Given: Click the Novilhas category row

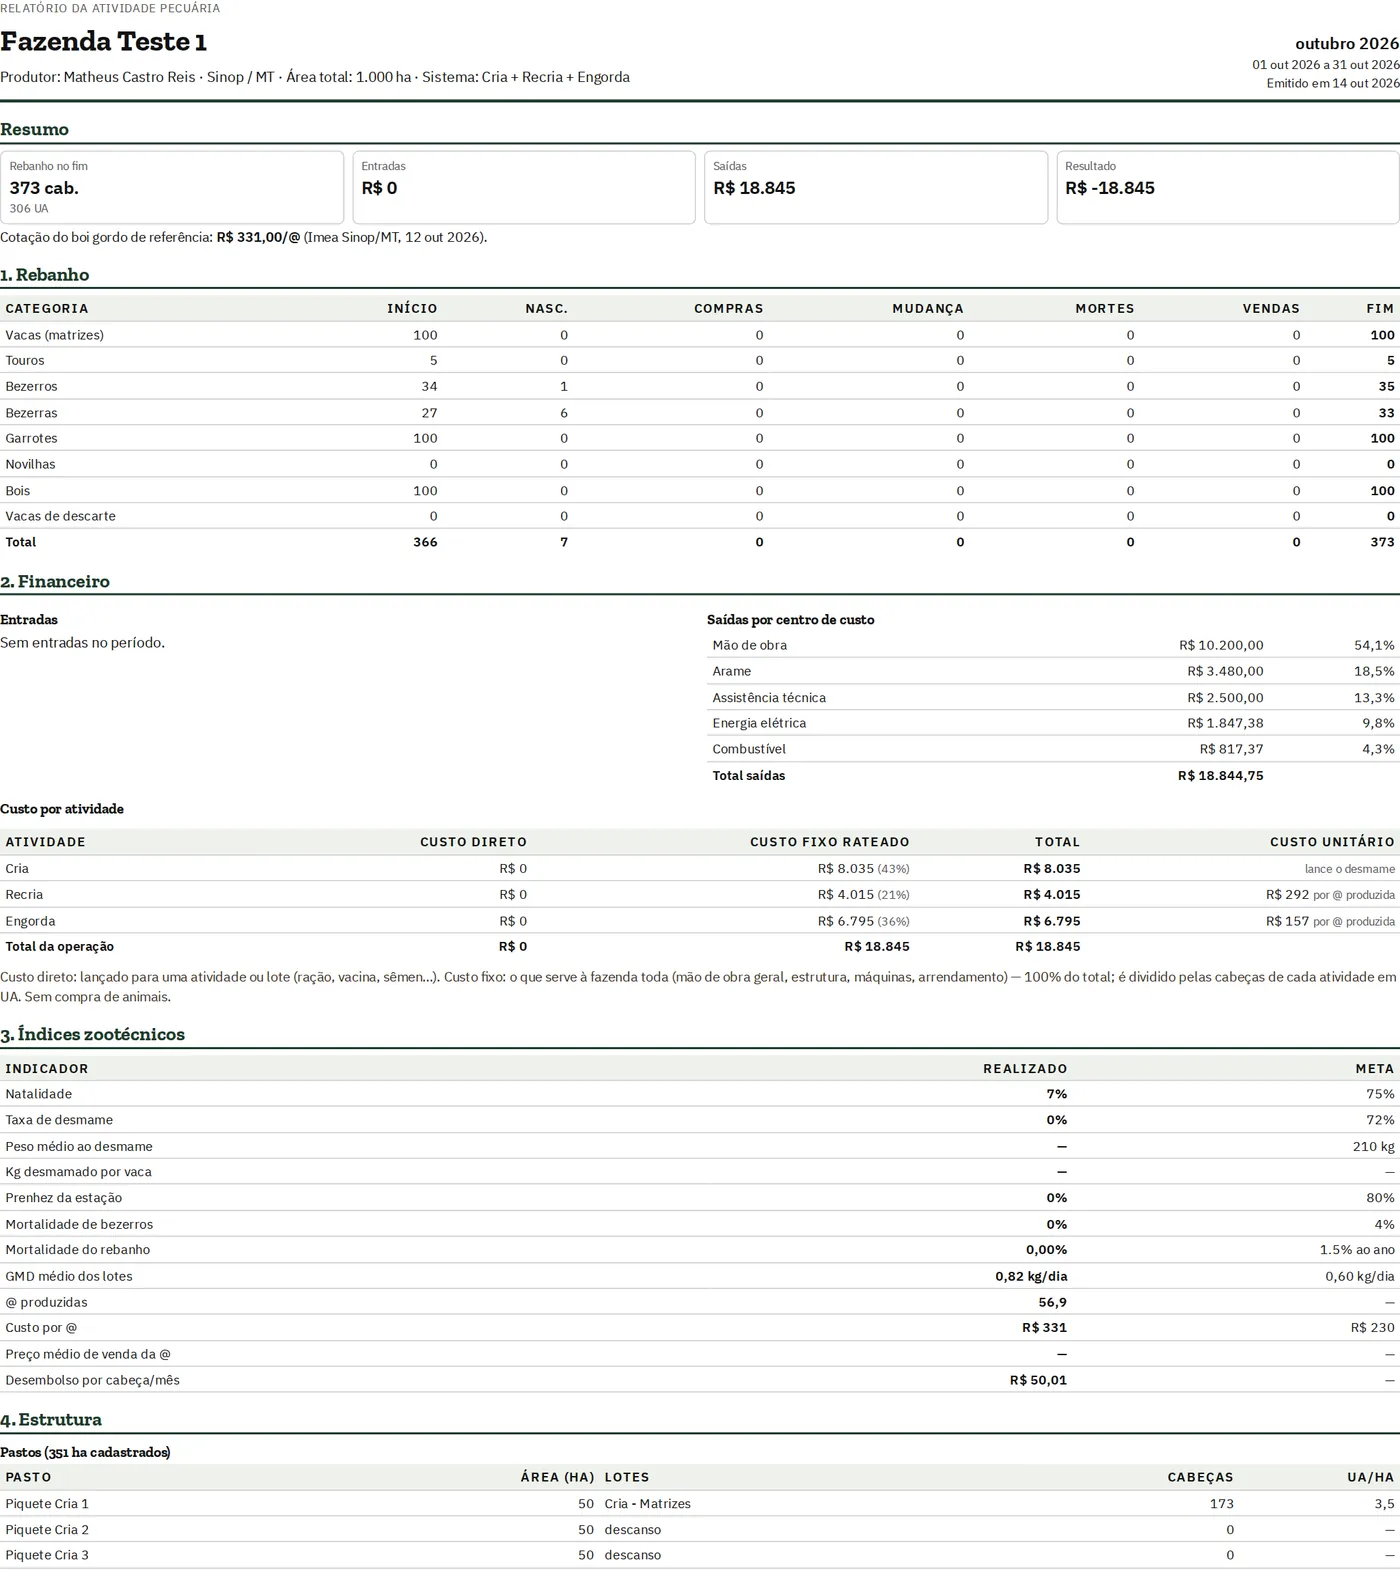Looking at the screenshot, I should 700,465.
